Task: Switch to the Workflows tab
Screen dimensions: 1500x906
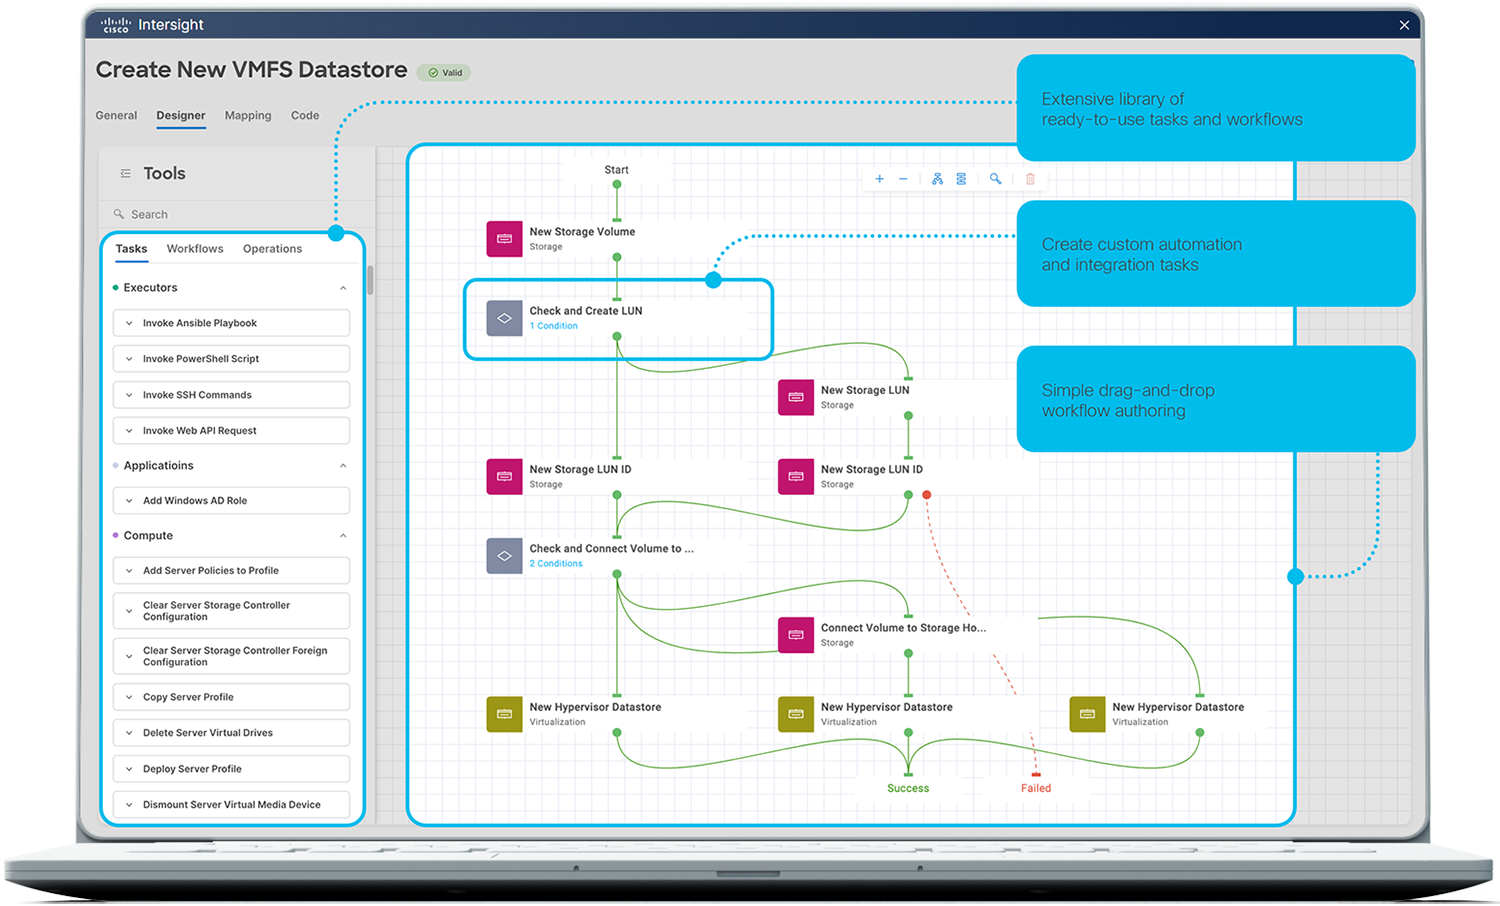Action: tap(195, 249)
